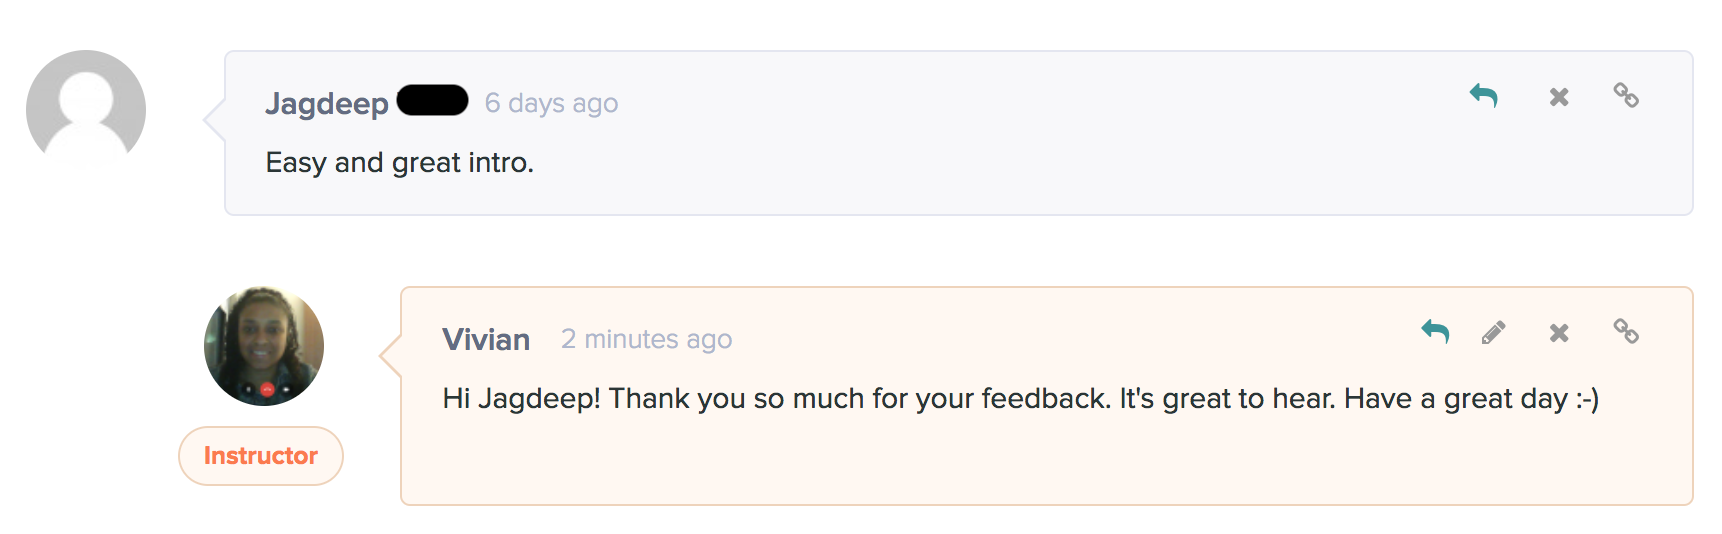Screen dimensions: 1722x534
Task: Reply to Jagdeep's comment using arrow icon
Action: [1483, 96]
